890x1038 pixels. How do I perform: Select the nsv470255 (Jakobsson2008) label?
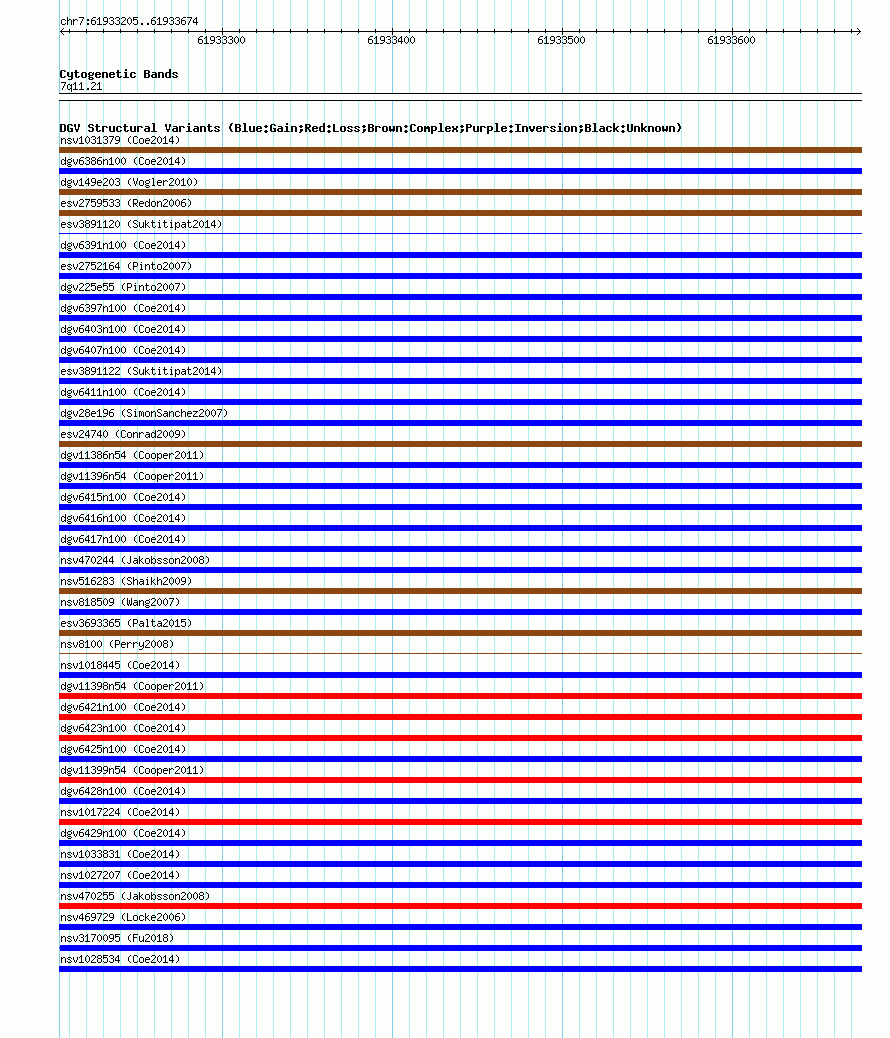pos(135,896)
